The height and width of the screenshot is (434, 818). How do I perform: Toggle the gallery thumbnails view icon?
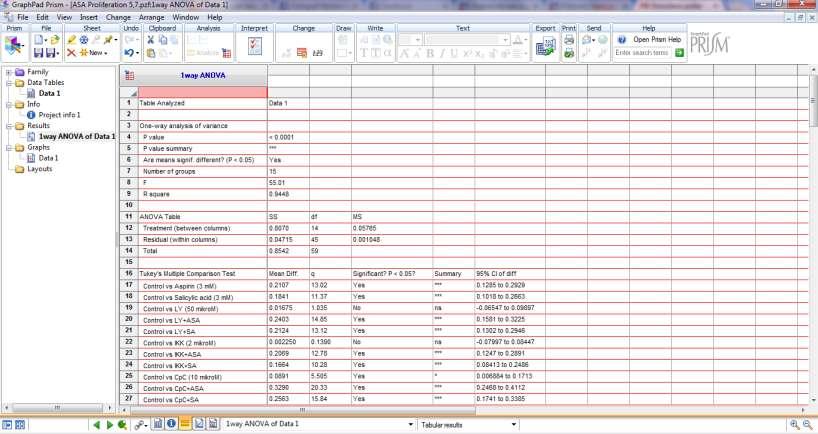[x=20, y=425]
